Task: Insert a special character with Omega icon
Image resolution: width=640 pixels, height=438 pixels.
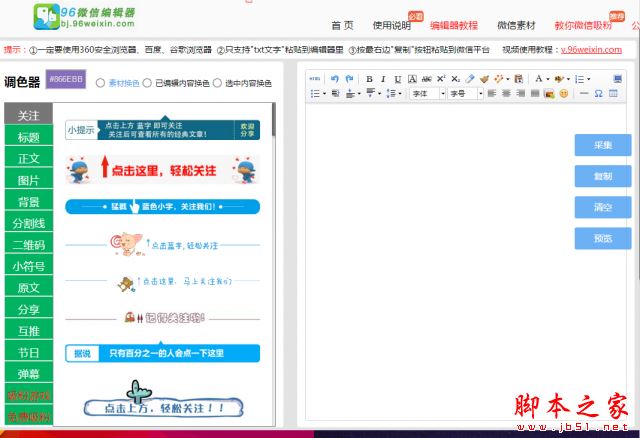Action: pyautogui.click(x=598, y=93)
